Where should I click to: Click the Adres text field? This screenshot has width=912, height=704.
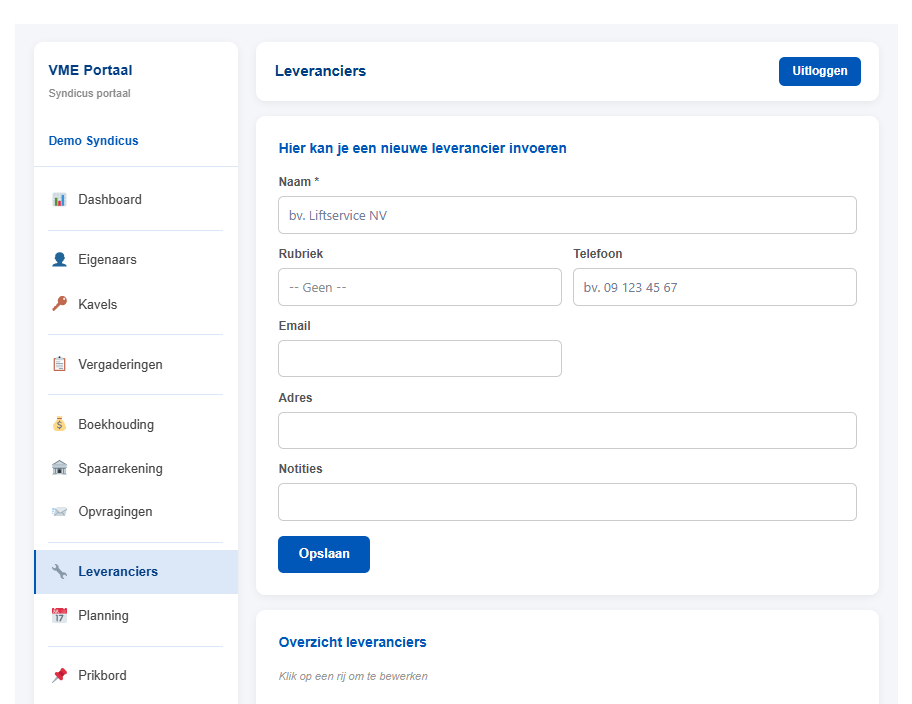point(567,431)
